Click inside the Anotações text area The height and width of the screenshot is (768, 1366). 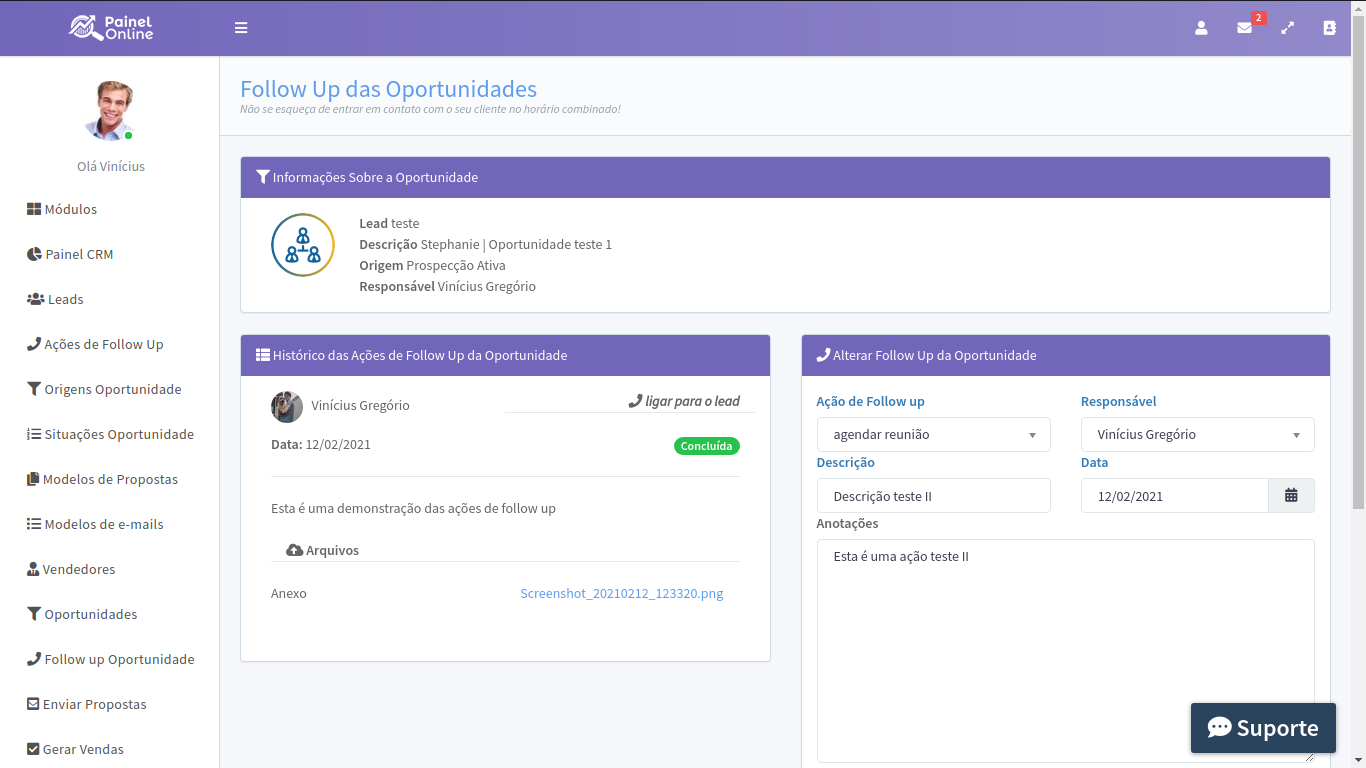(1066, 651)
